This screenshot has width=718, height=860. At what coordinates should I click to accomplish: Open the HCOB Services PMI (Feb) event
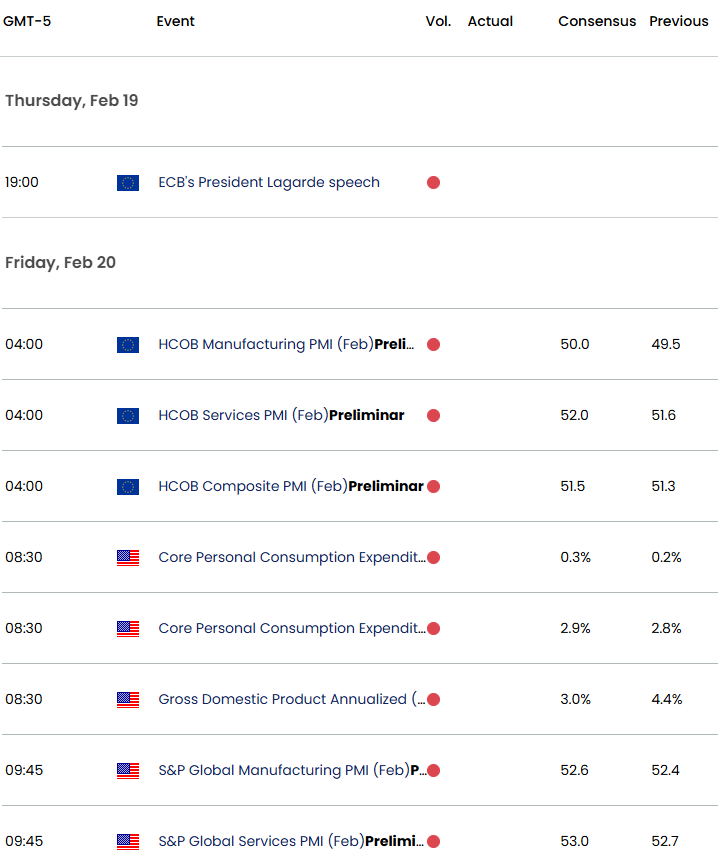pos(281,416)
